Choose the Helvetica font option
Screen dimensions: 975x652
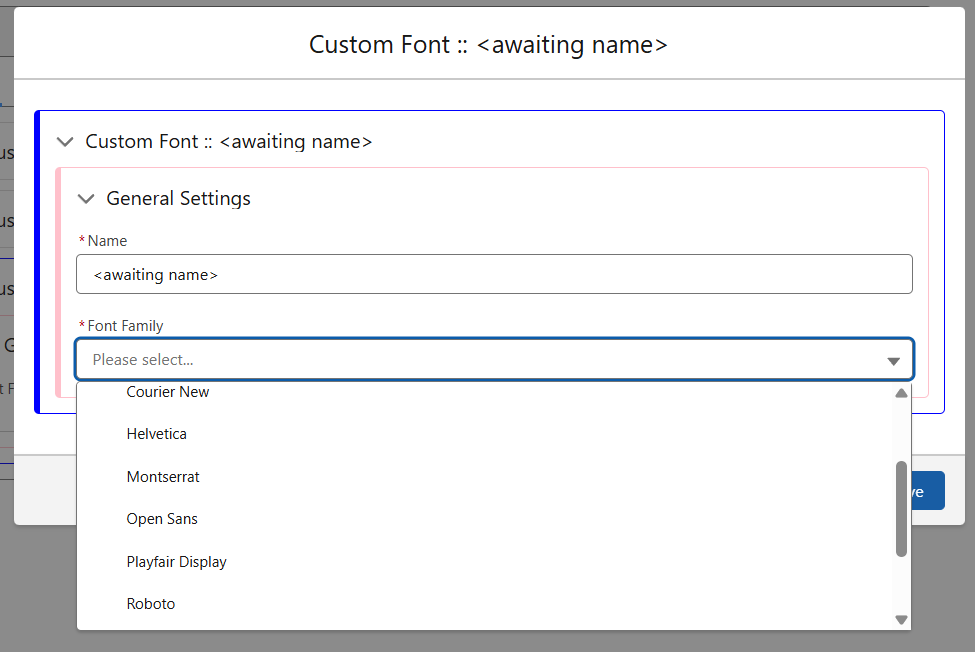point(157,434)
